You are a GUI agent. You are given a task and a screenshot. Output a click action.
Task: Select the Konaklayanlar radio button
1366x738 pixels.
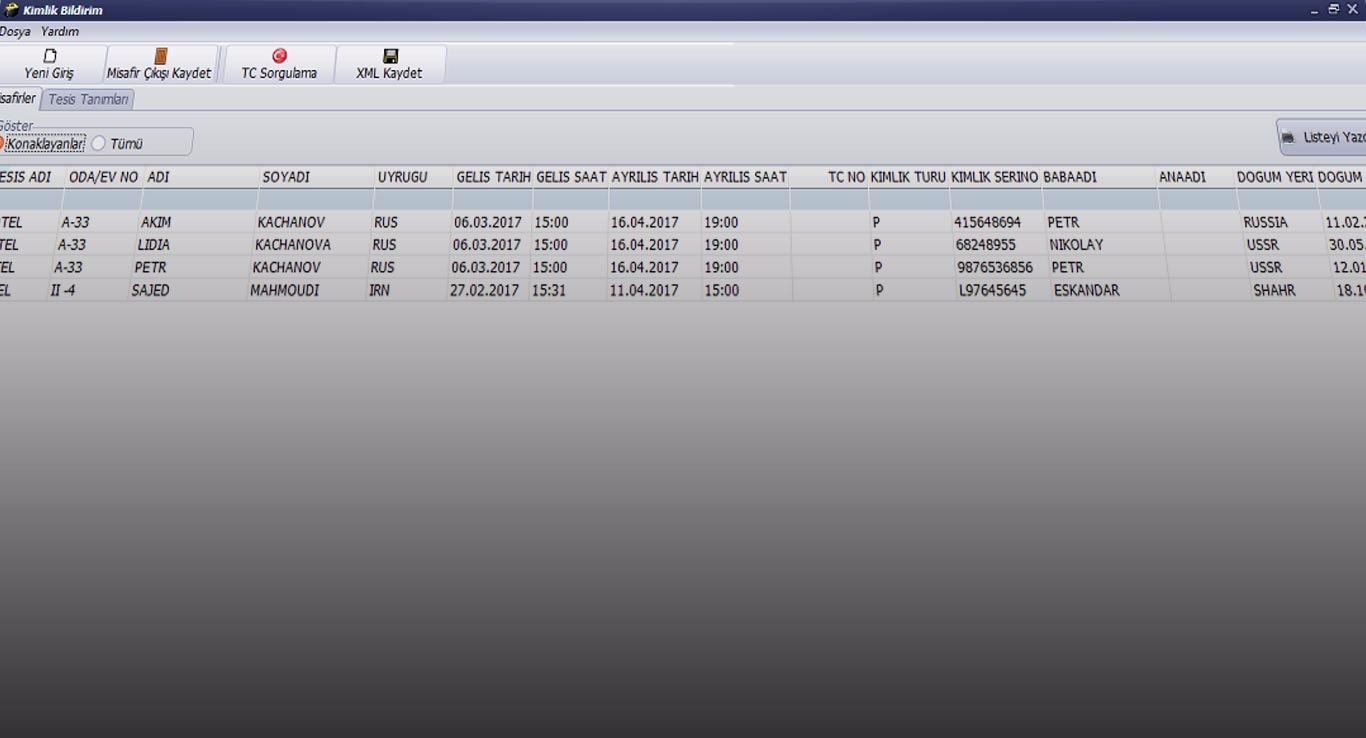[x=2, y=144]
